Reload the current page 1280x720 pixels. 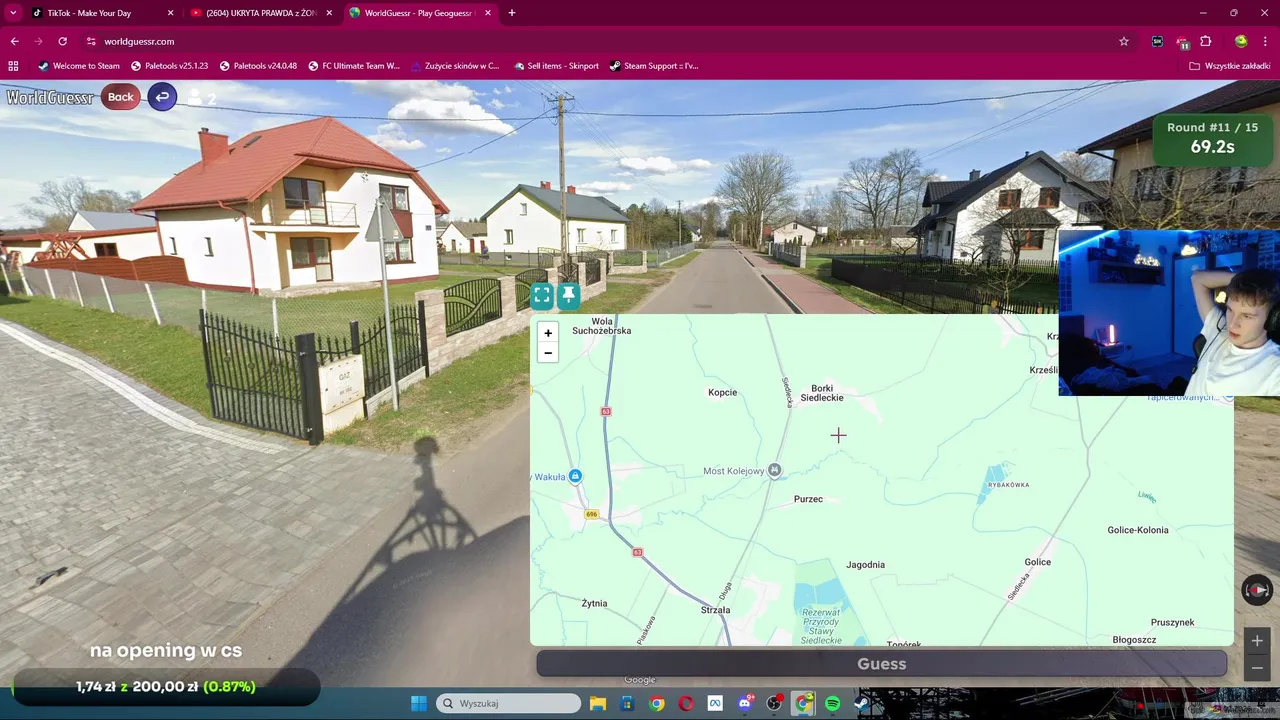(62, 41)
